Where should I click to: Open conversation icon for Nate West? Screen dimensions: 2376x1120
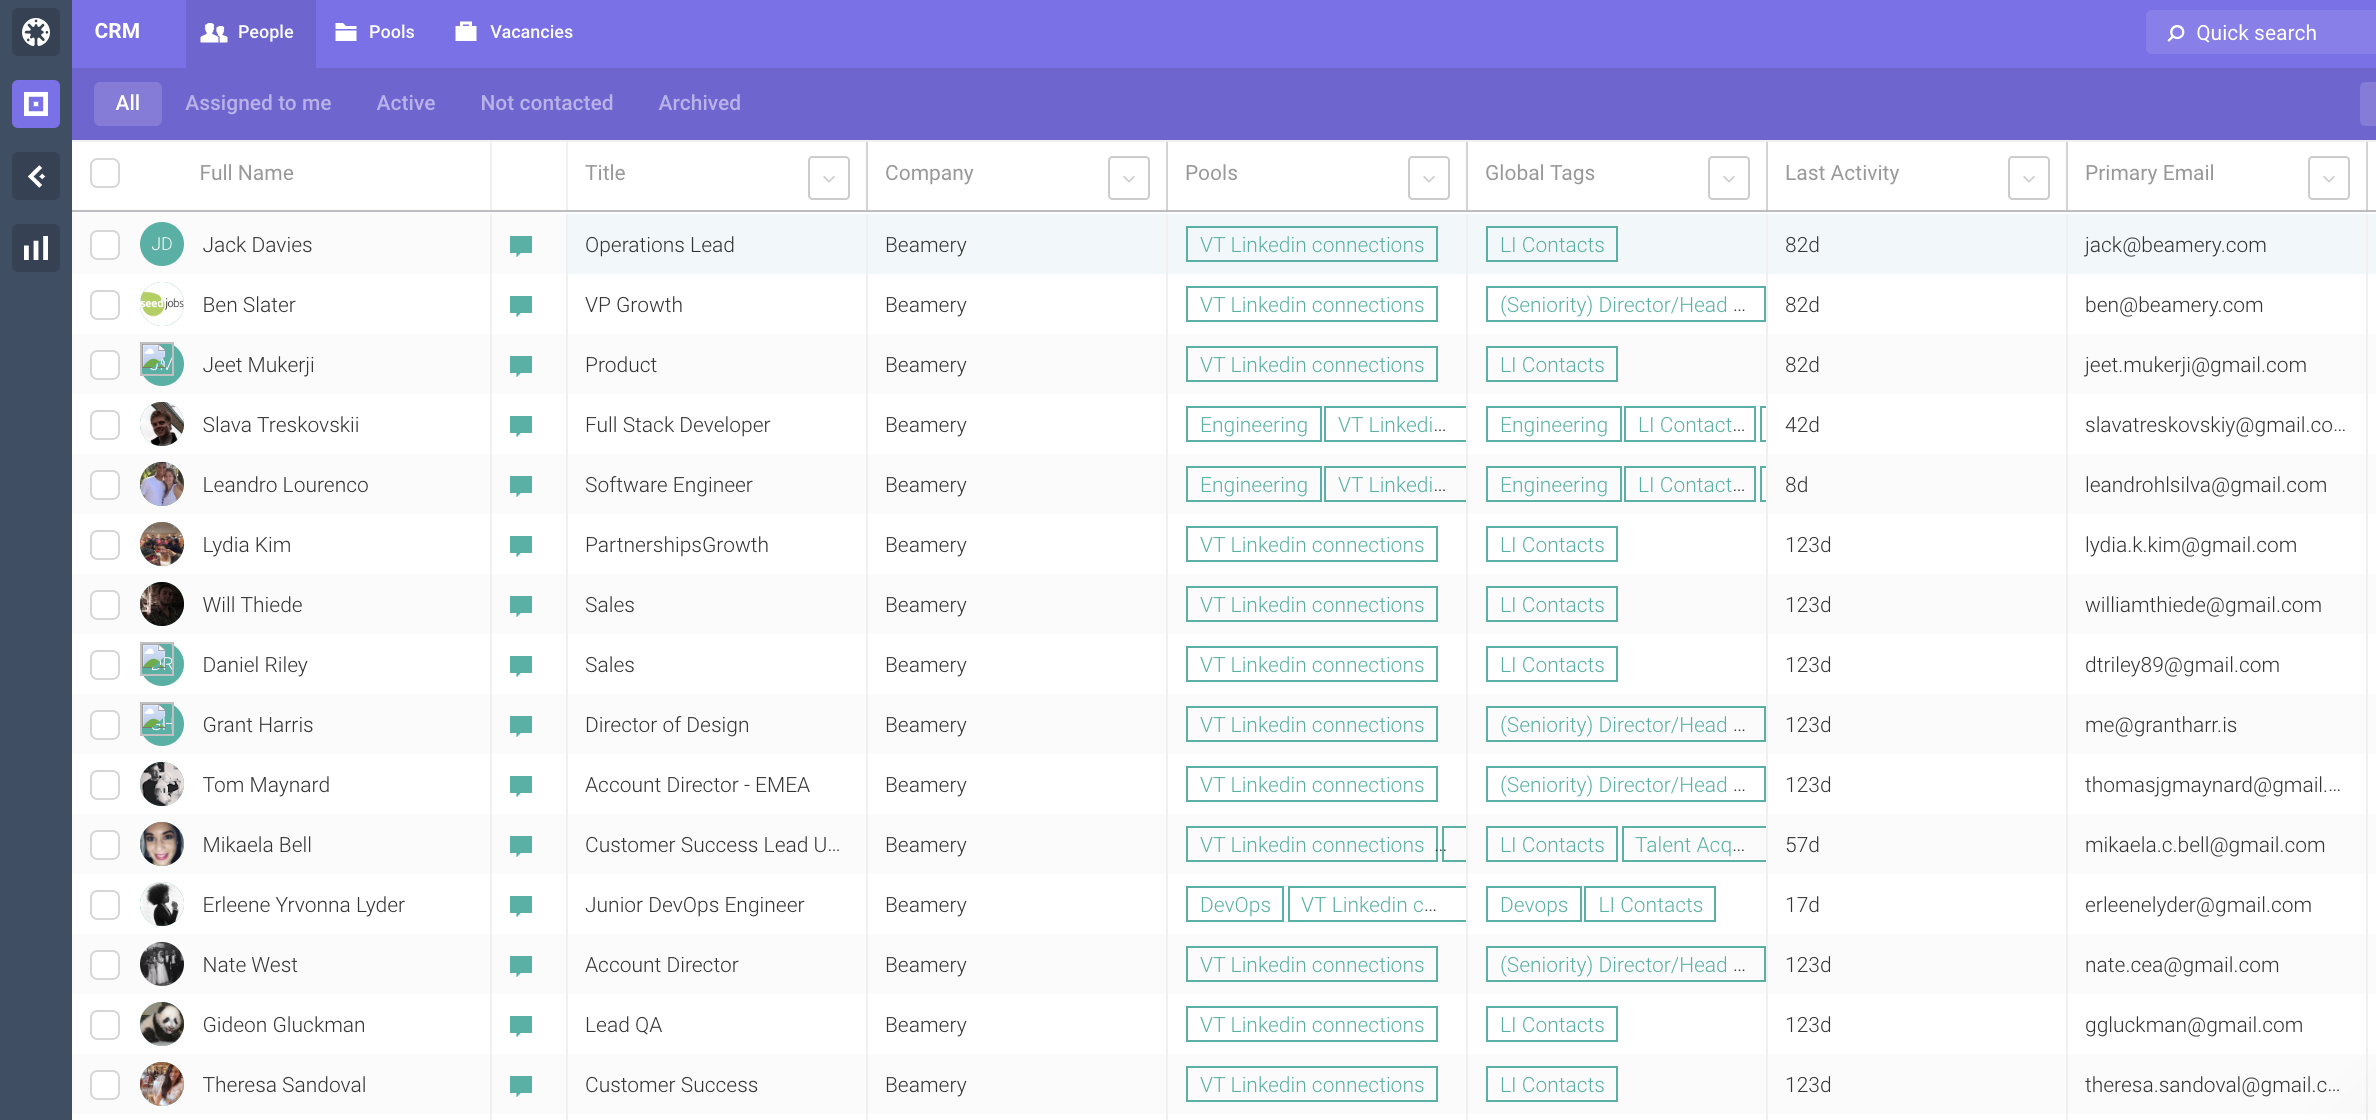tap(520, 965)
